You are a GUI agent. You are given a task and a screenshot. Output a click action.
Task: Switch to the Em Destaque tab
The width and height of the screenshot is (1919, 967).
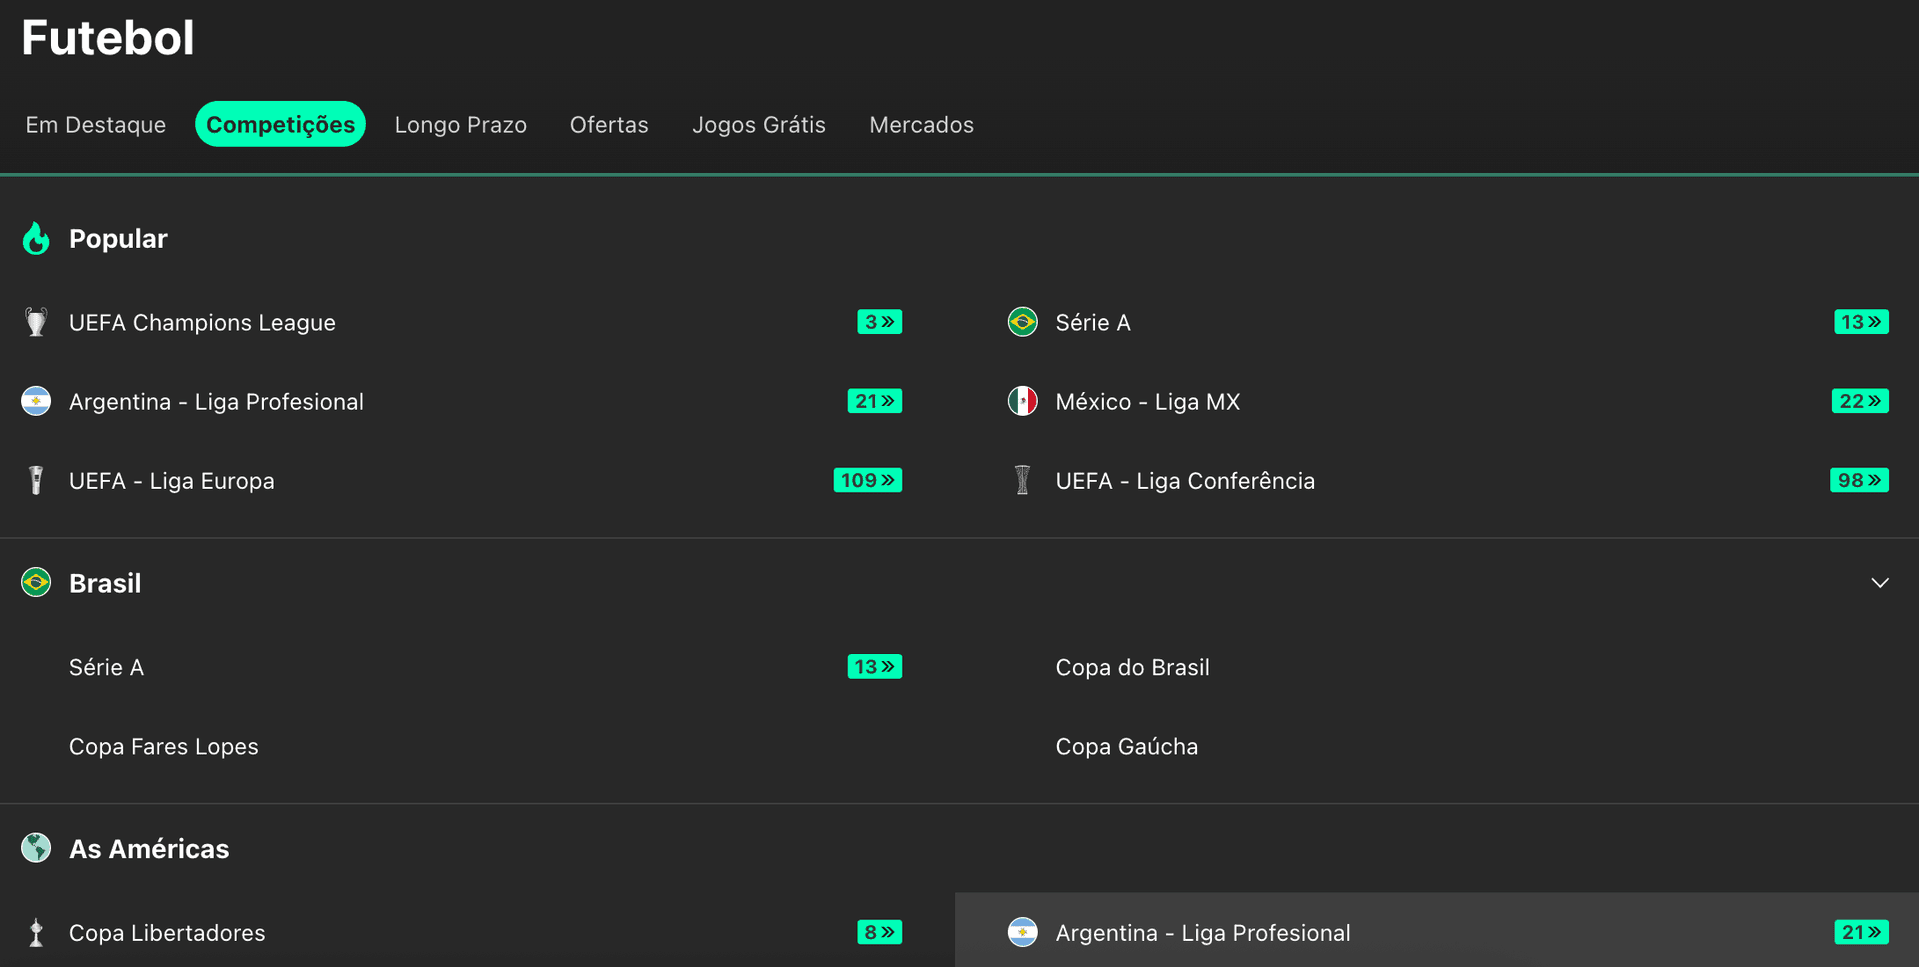tap(96, 125)
